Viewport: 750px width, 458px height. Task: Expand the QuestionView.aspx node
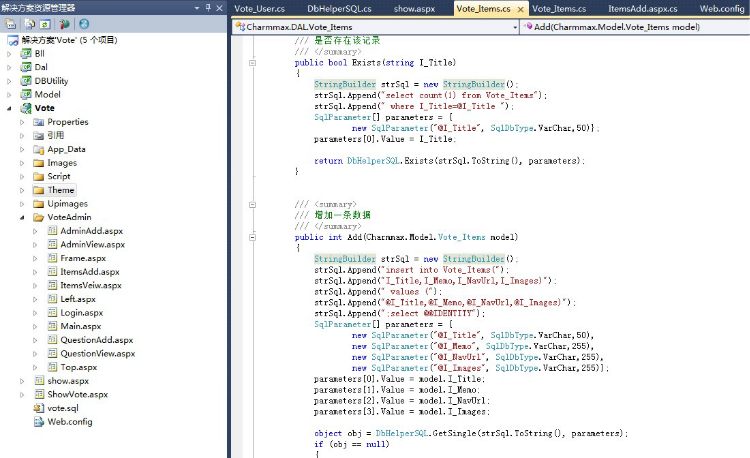click(x=35, y=354)
